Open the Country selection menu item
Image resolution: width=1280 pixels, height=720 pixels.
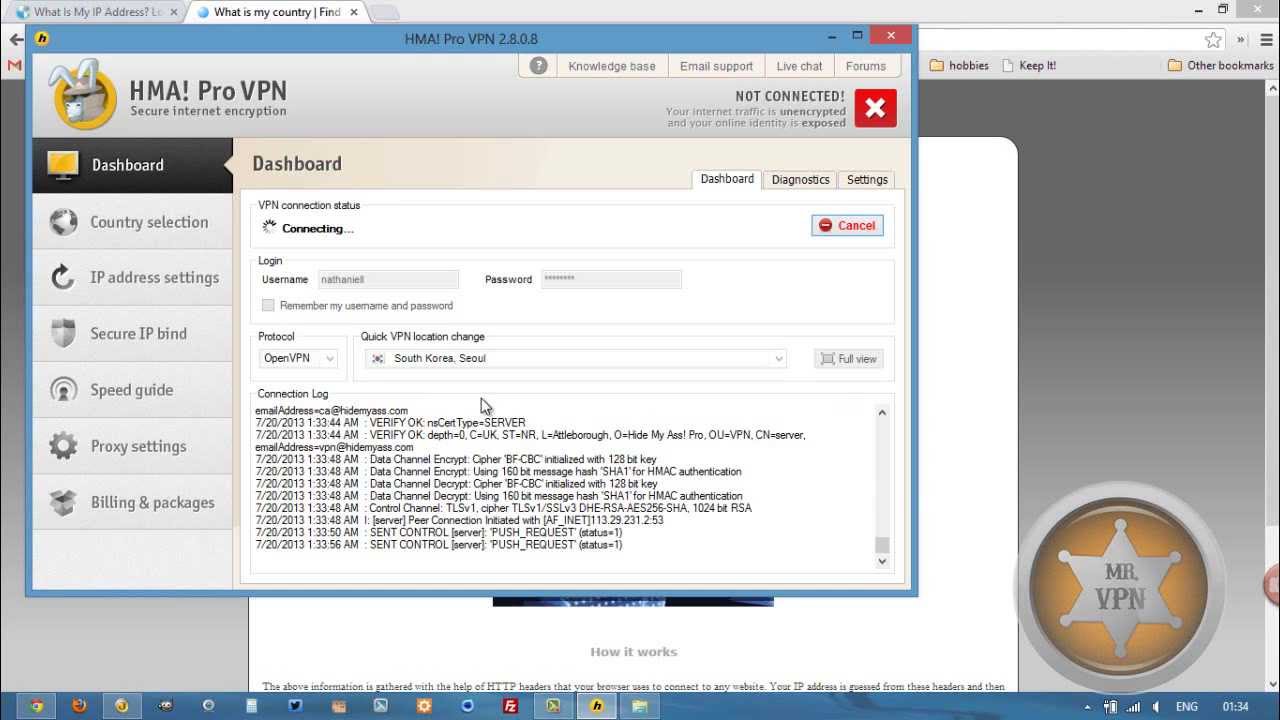click(x=132, y=222)
